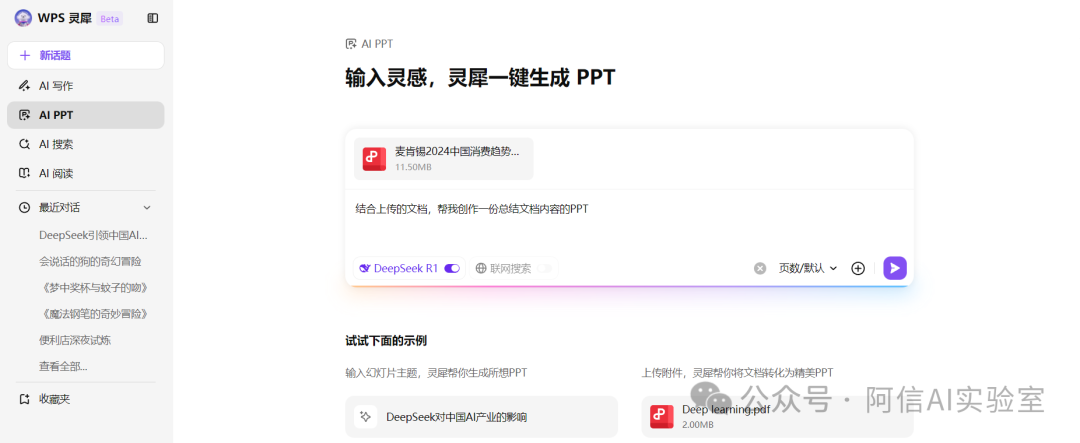Screen dimensions: 1080x443
Task: Click uploaded file 麦肯锡2024中国消费趋势 attachment
Action: pos(444,158)
